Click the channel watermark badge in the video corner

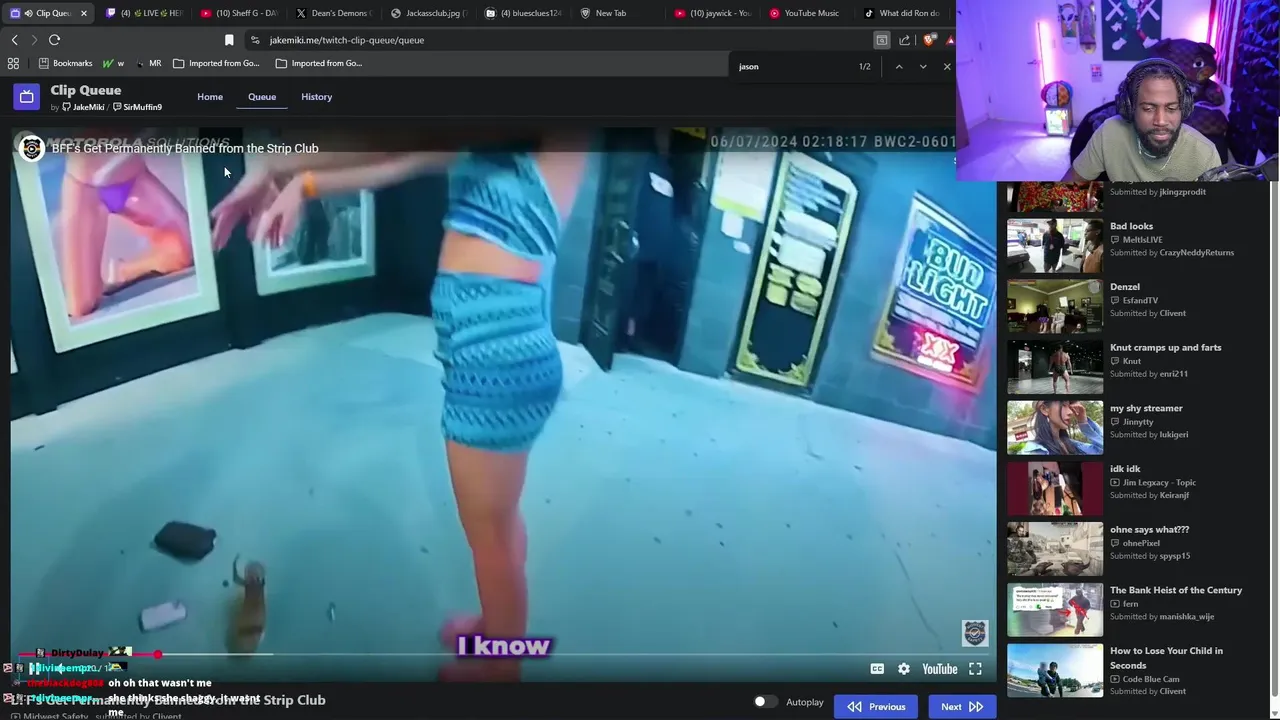(975, 633)
